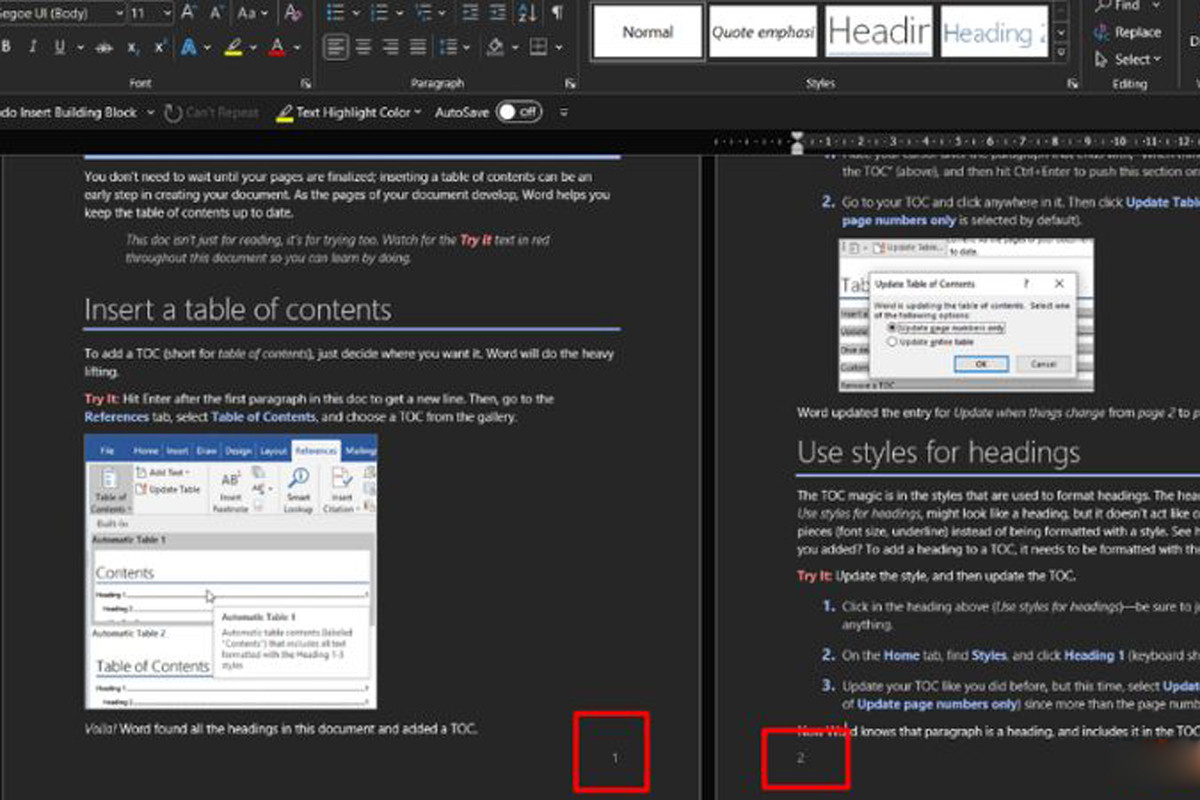
Task: Decrease the paragraph indent
Action: [470, 13]
